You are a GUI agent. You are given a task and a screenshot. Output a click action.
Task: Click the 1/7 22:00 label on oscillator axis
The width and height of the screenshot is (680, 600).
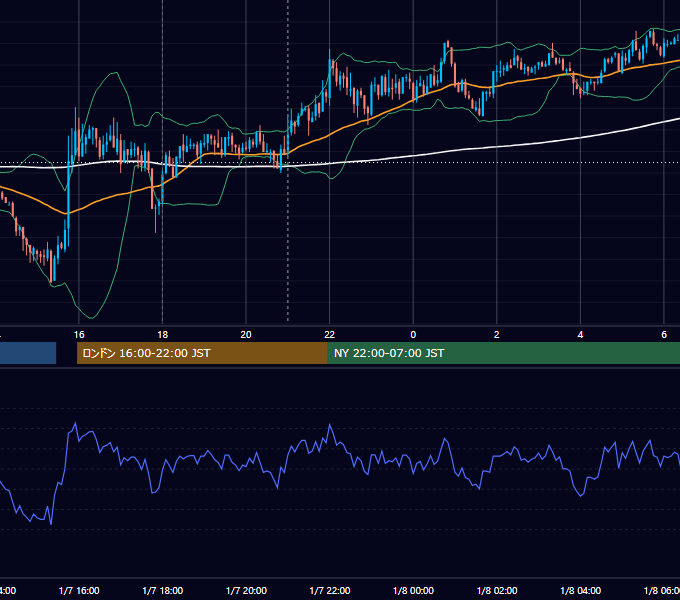coord(330,591)
